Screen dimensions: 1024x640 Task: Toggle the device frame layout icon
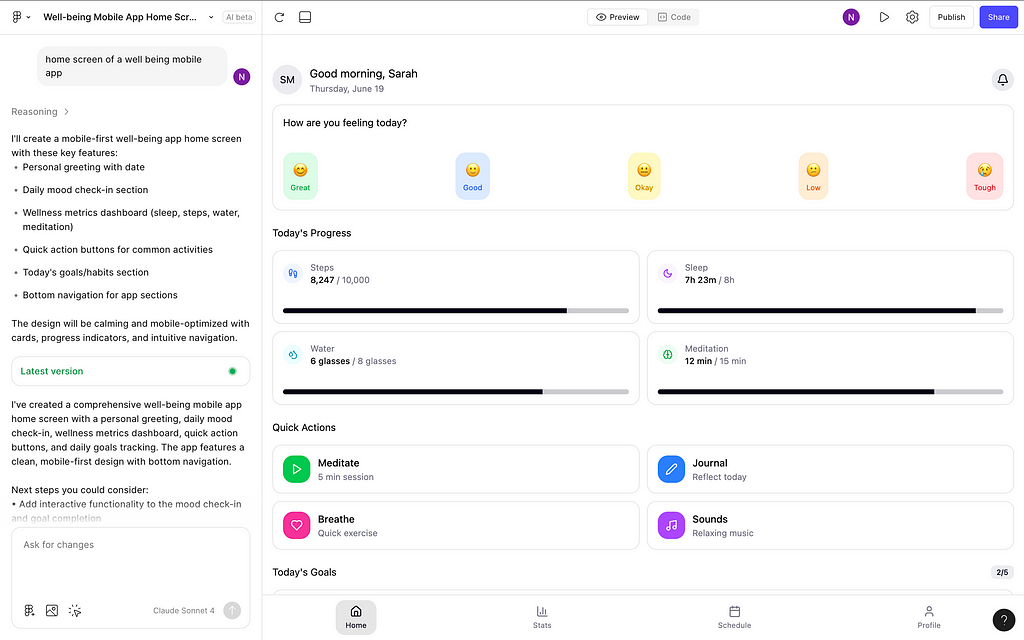tap(305, 18)
